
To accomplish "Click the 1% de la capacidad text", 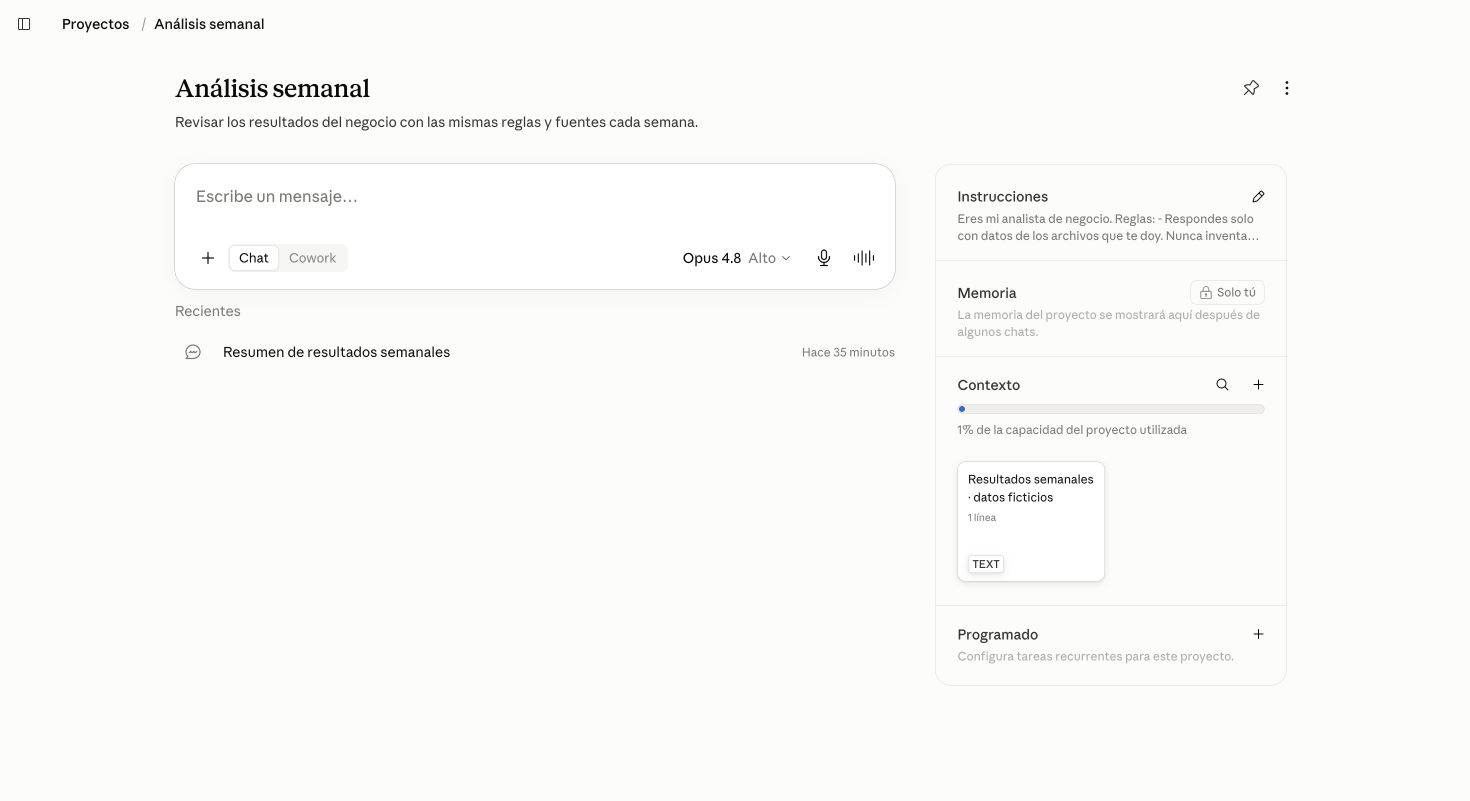I will pos(1072,430).
